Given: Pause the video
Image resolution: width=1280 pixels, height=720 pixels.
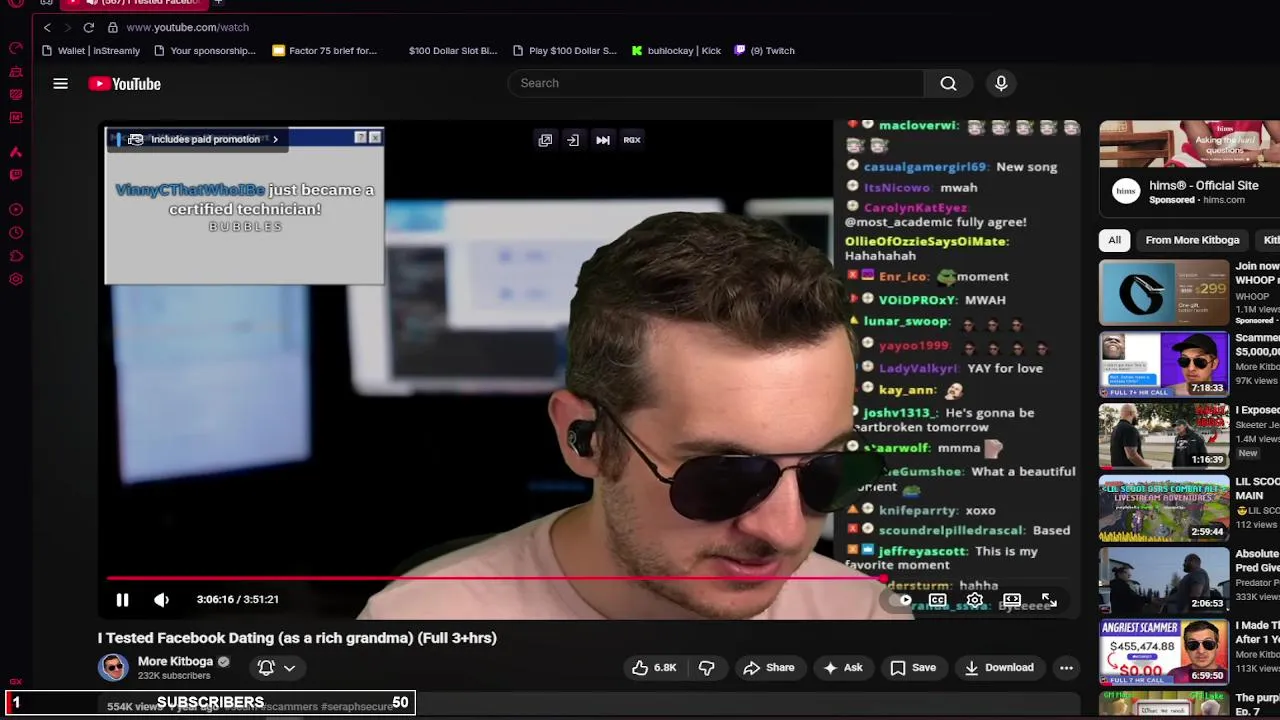Looking at the screenshot, I should [122, 599].
